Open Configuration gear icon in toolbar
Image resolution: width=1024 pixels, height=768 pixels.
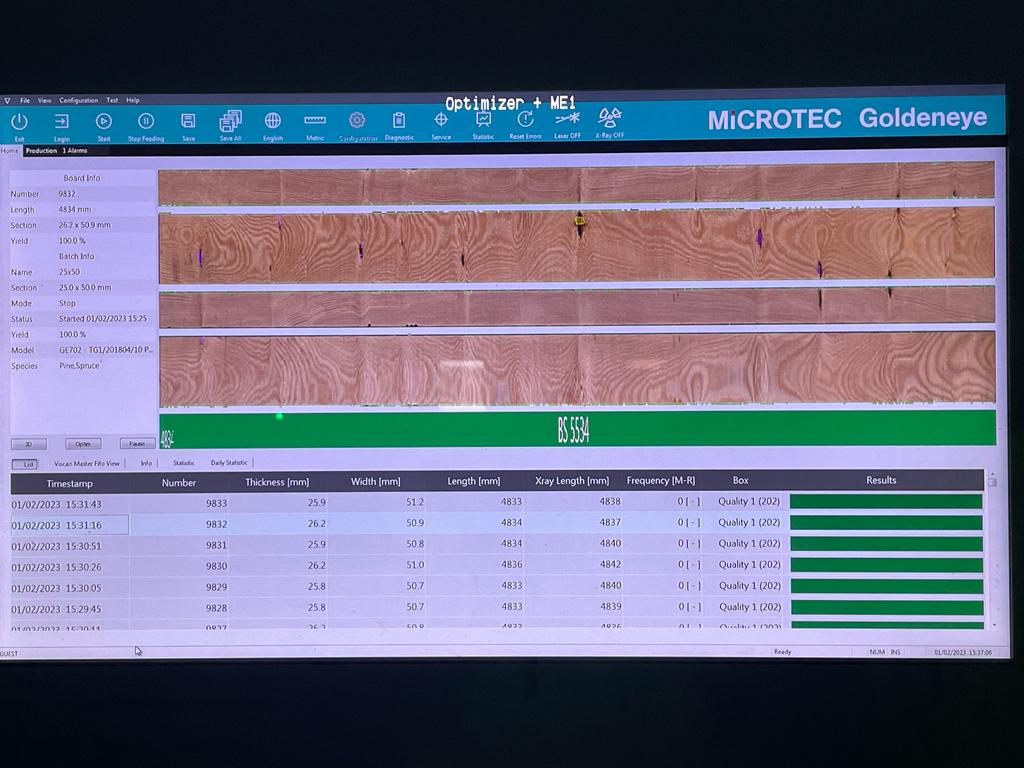357,120
